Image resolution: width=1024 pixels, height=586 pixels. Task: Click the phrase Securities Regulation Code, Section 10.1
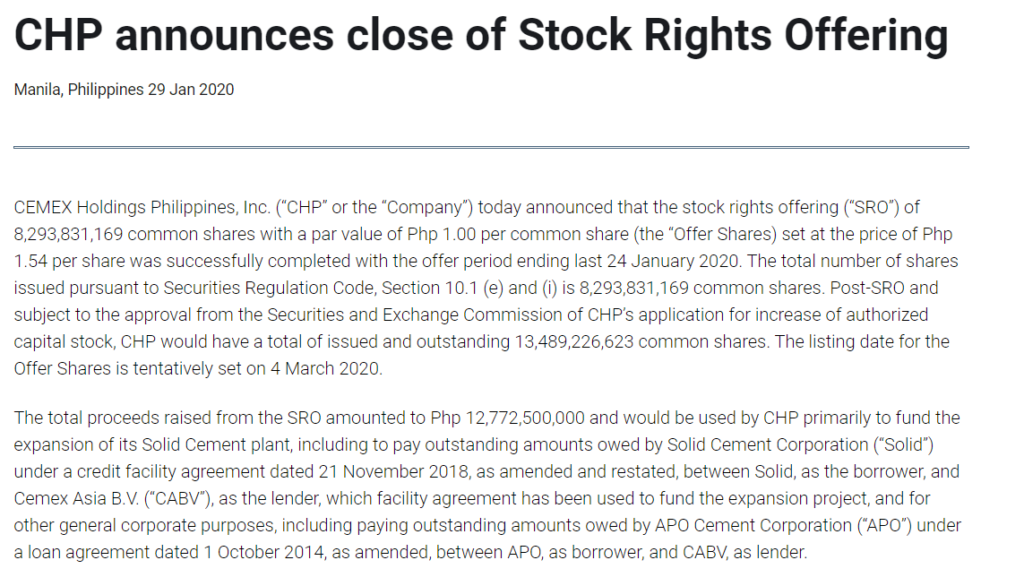320,287
